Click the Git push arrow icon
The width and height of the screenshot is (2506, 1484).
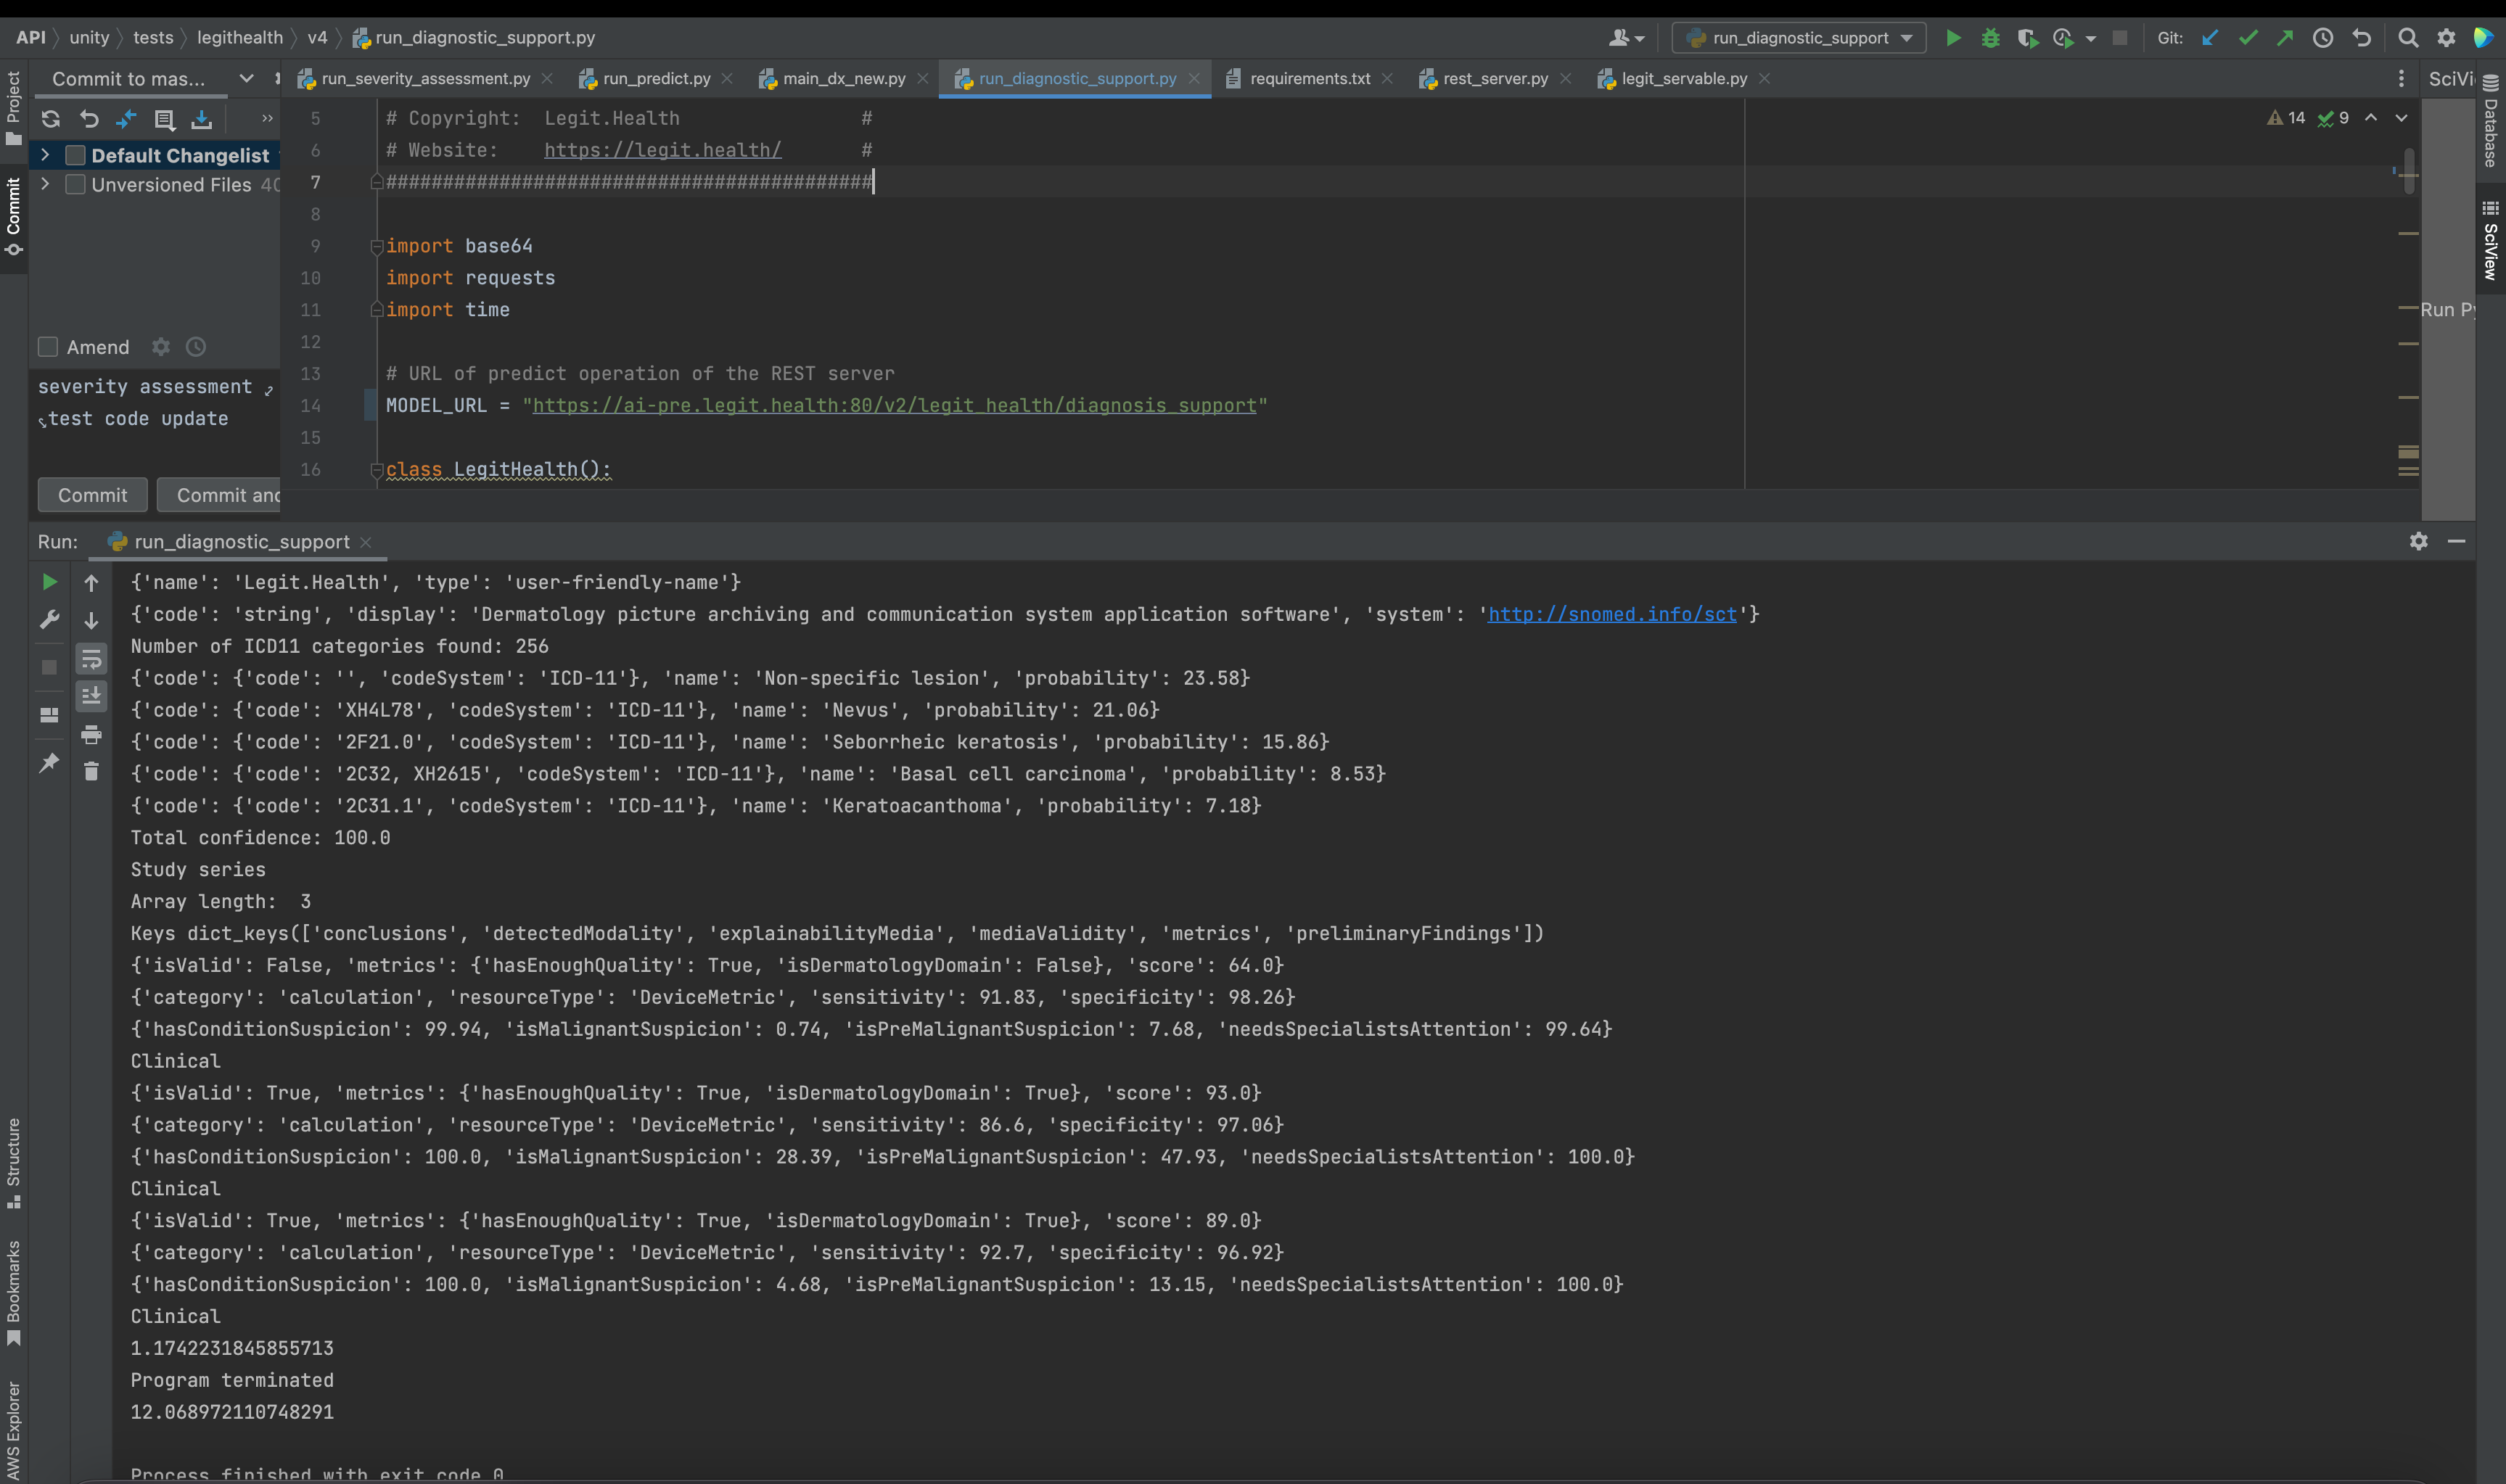(x=2285, y=38)
